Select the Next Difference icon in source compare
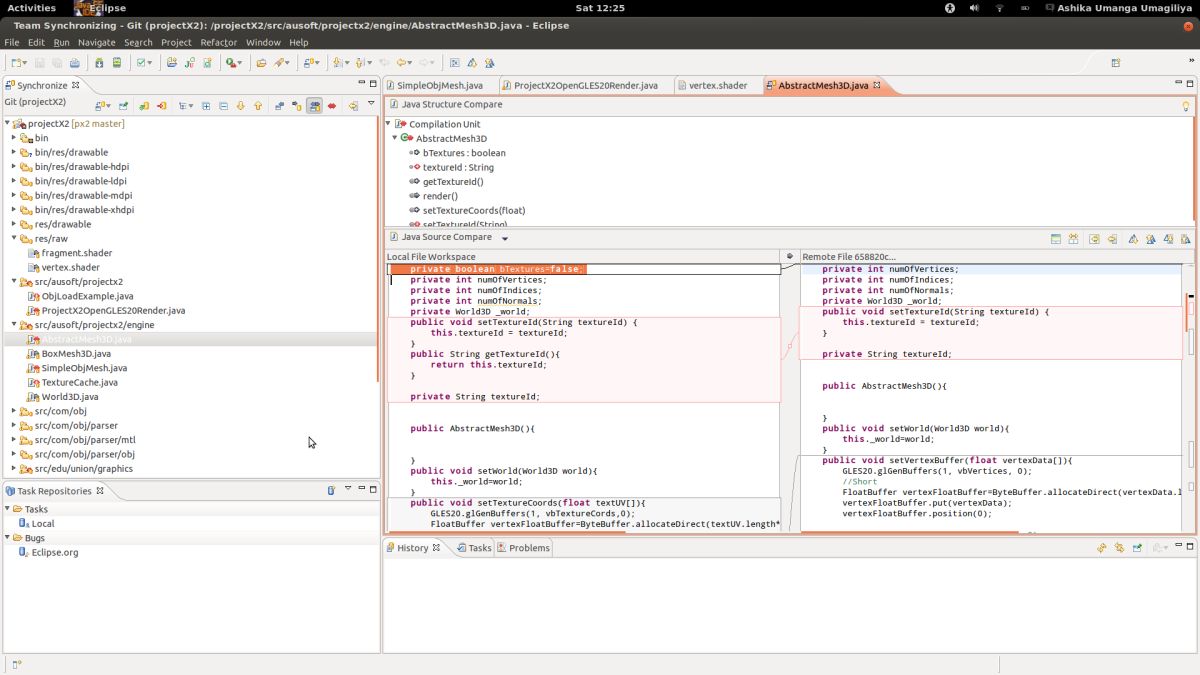The height and width of the screenshot is (675, 1200). (1133, 239)
